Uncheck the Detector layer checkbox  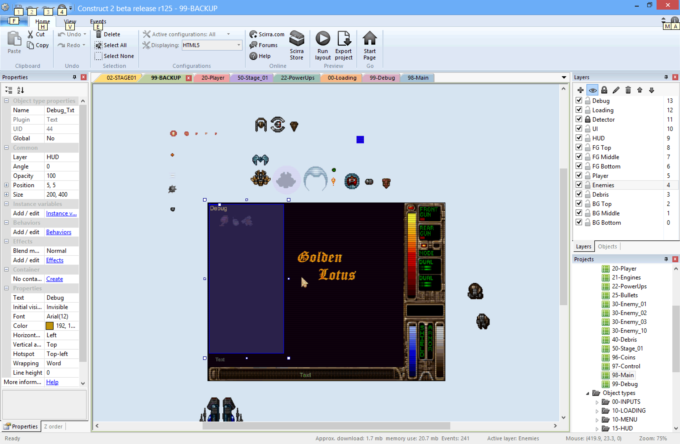click(x=579, y=119)
